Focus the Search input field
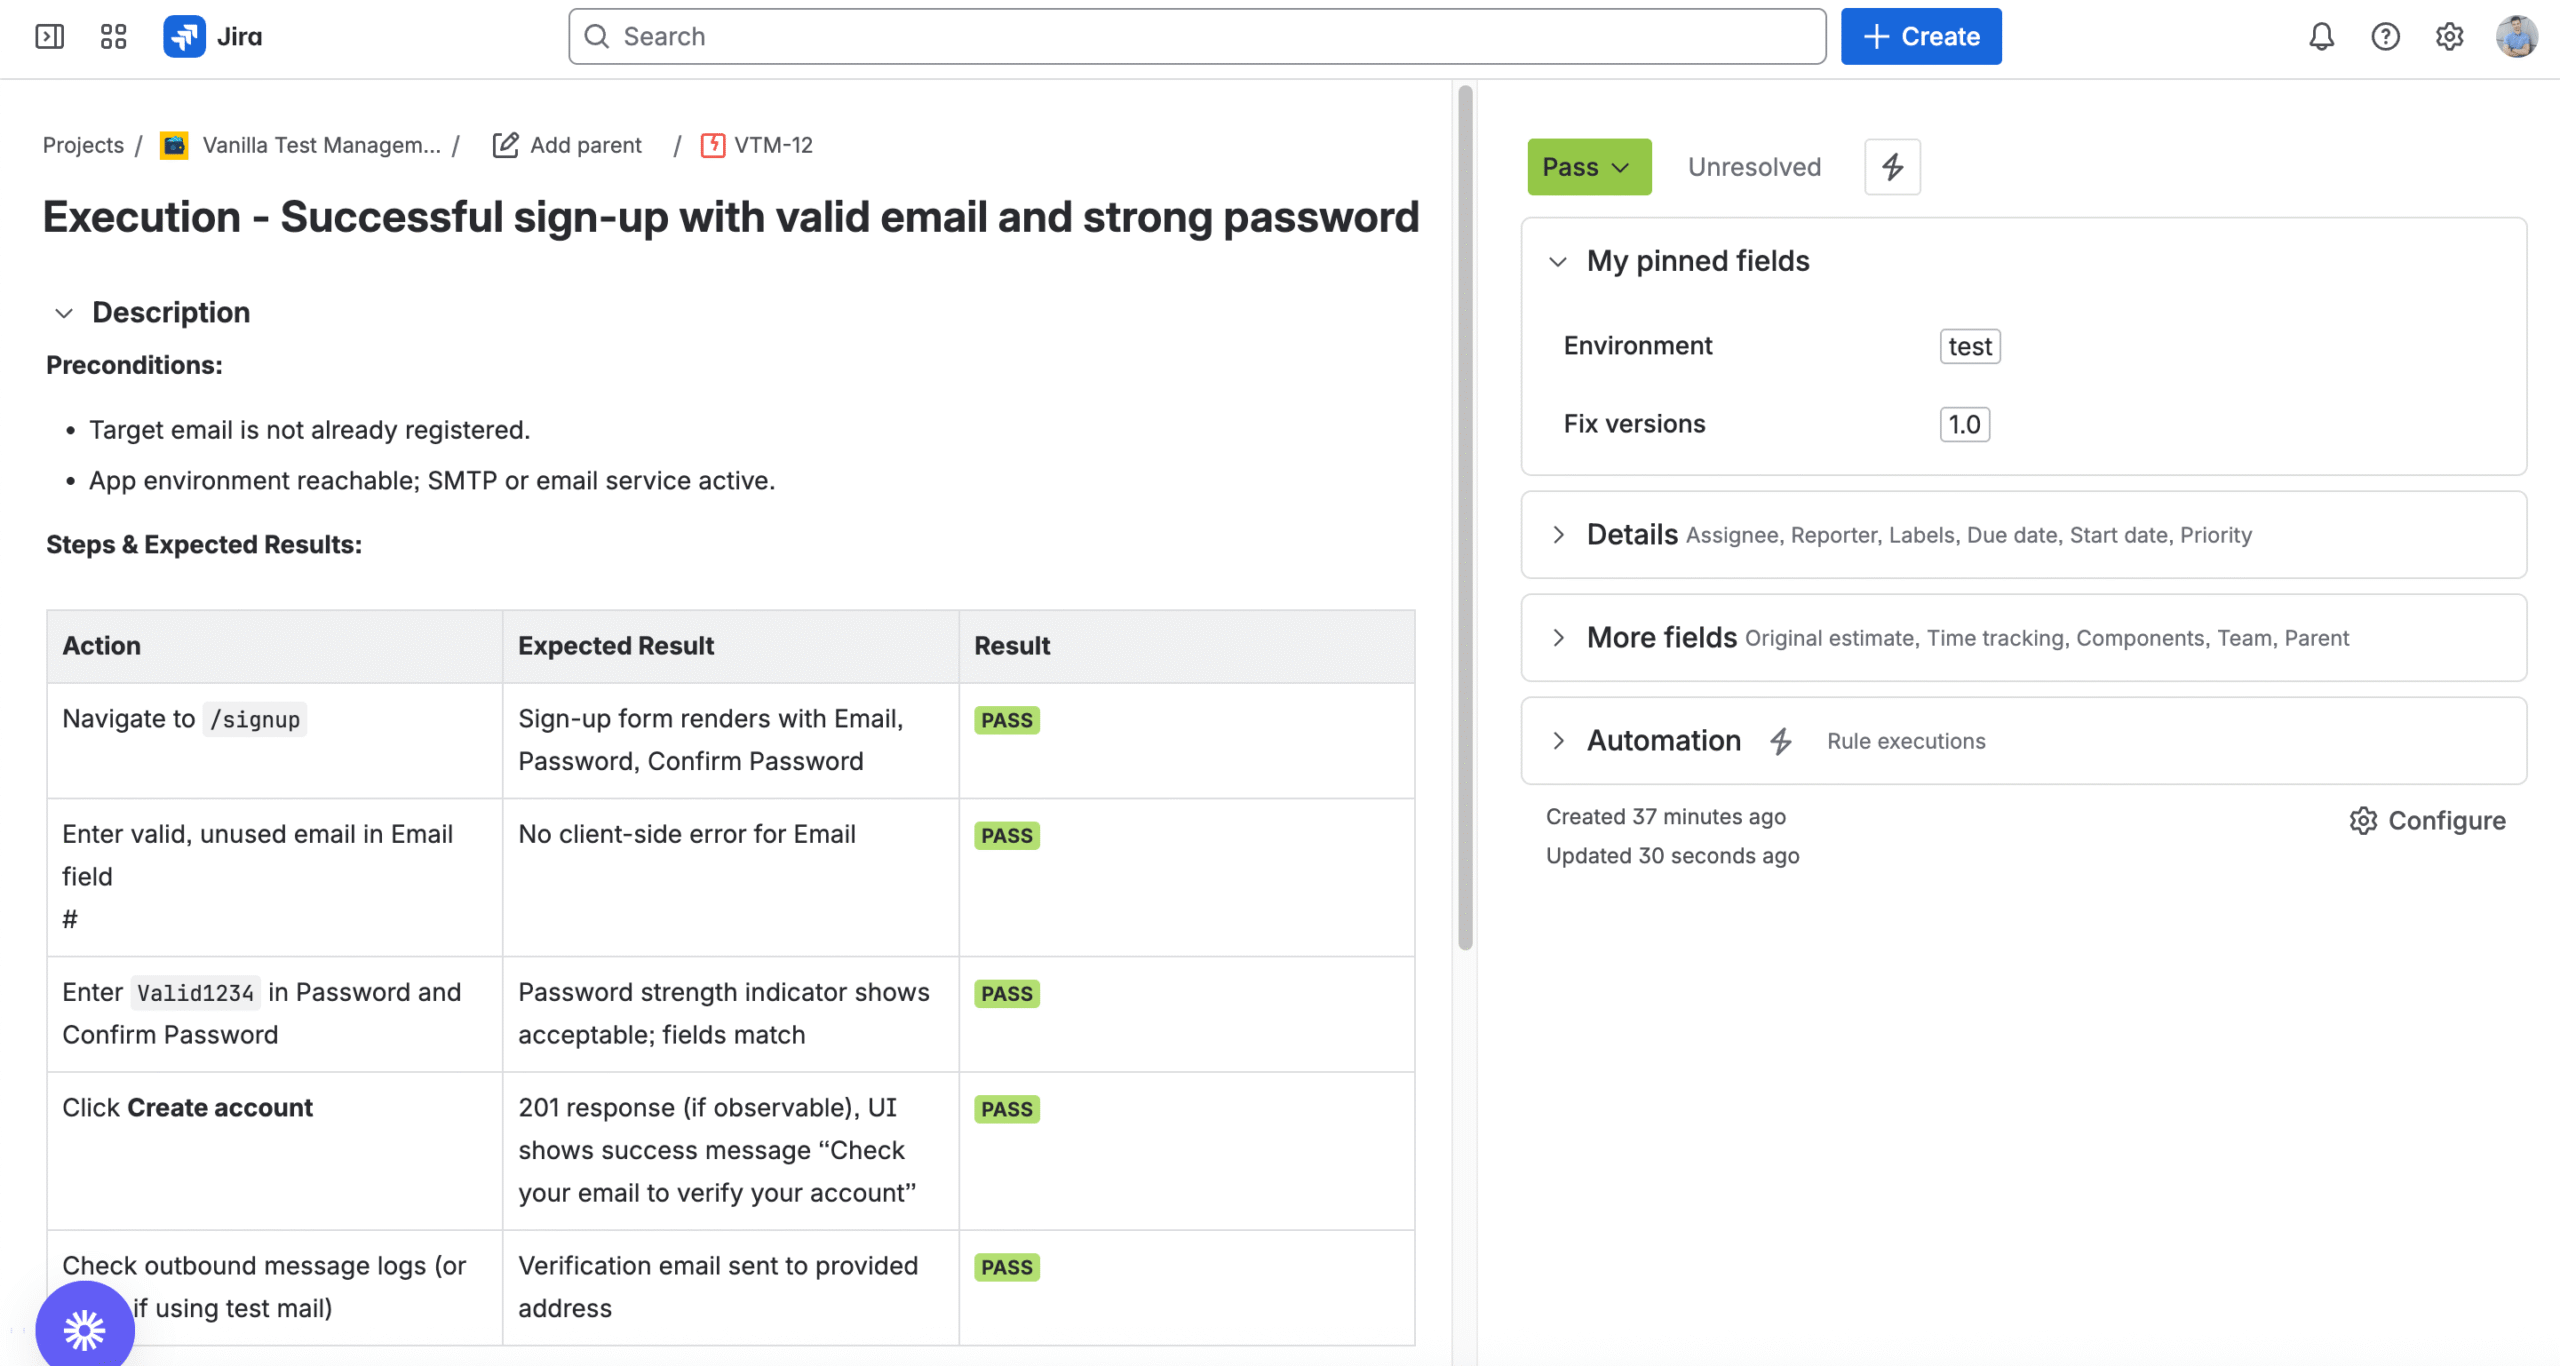Screen dimensions: 2560x1366 click(1196, 37)
